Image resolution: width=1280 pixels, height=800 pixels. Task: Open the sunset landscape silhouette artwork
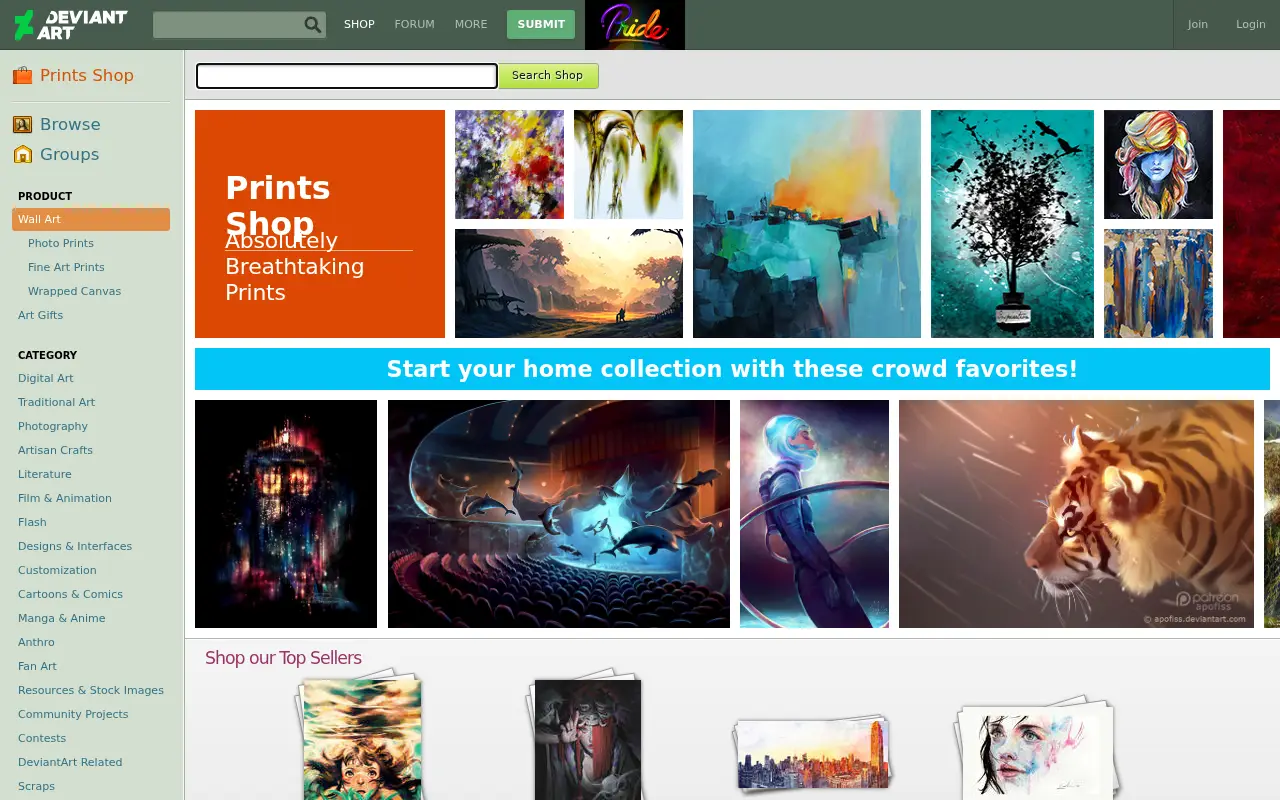pos(569,283)
